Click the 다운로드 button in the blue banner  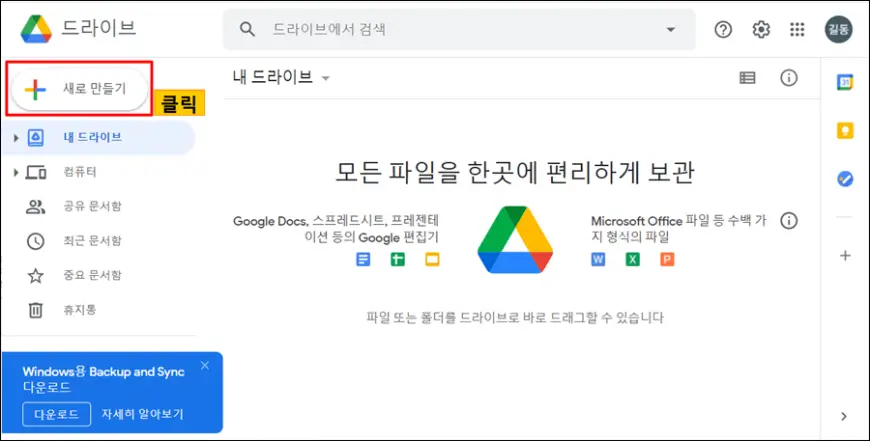pos(54,414)
